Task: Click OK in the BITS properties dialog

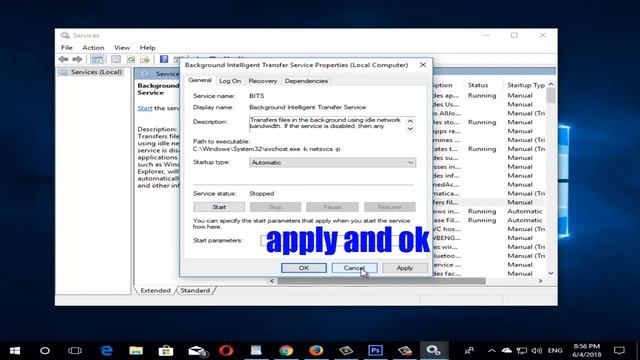Action: [304, 268]
